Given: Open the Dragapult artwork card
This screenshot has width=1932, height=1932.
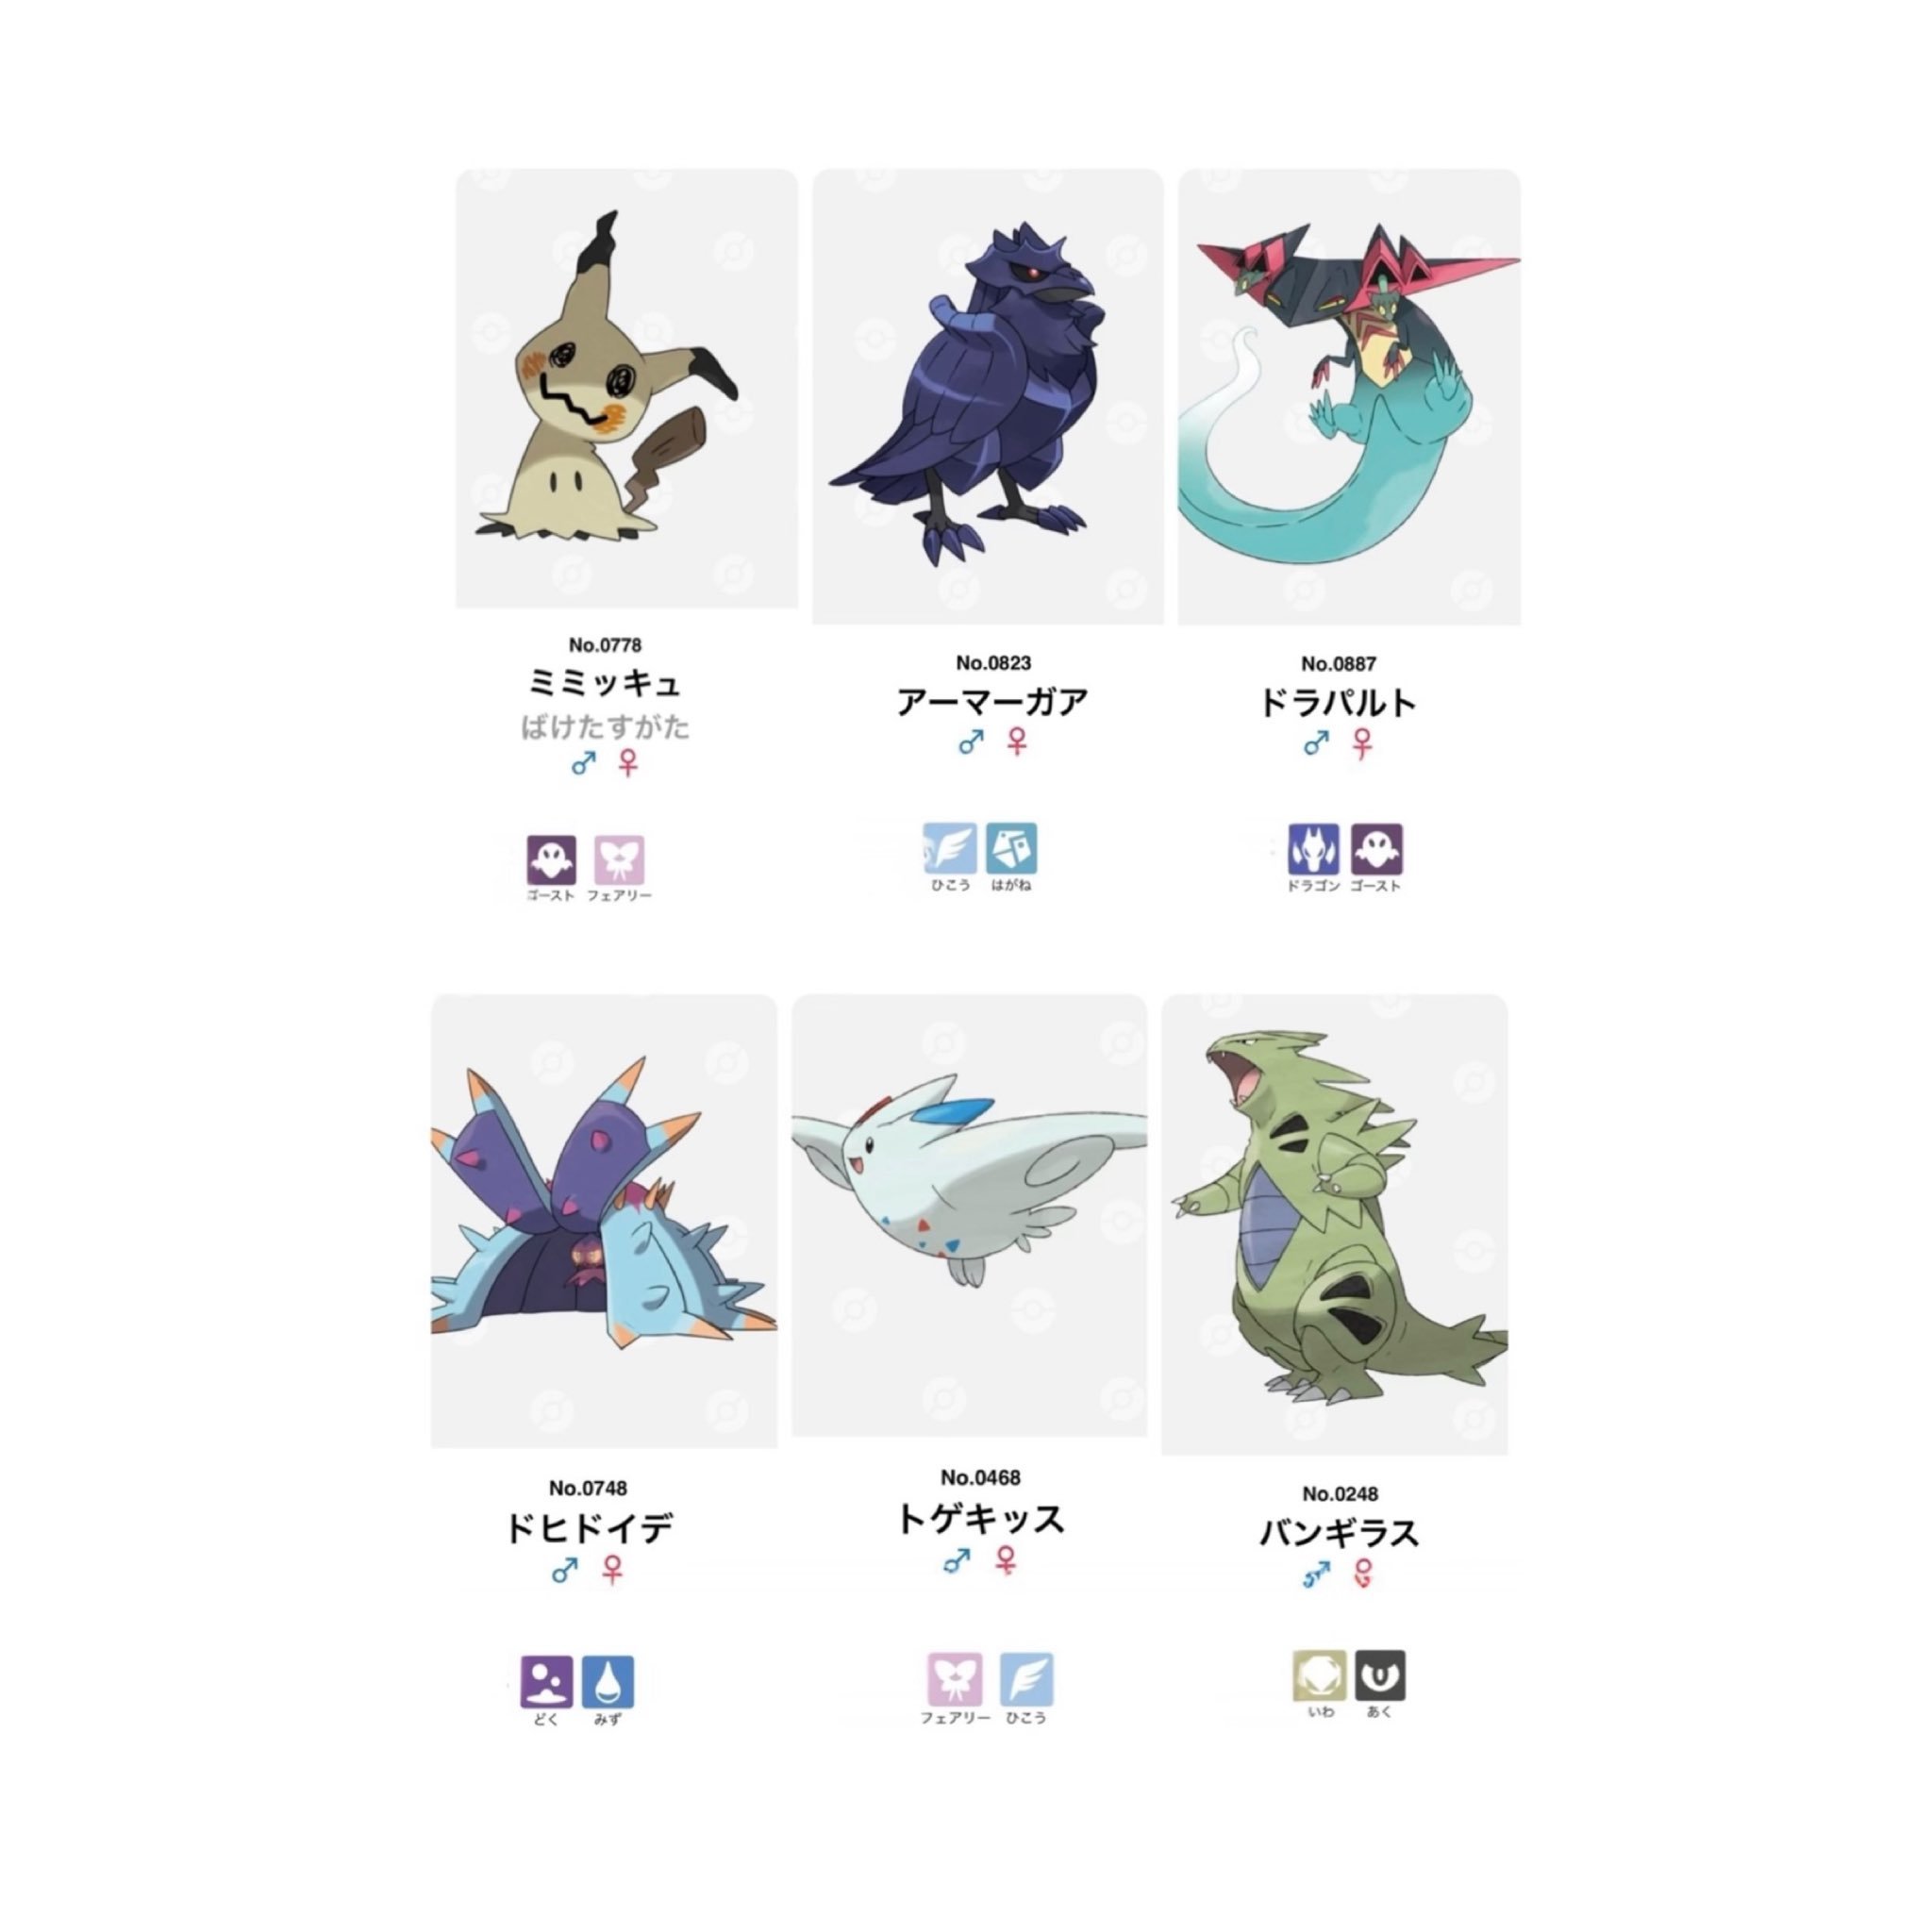Looking at the screenshot, I should pos(1349,397).
